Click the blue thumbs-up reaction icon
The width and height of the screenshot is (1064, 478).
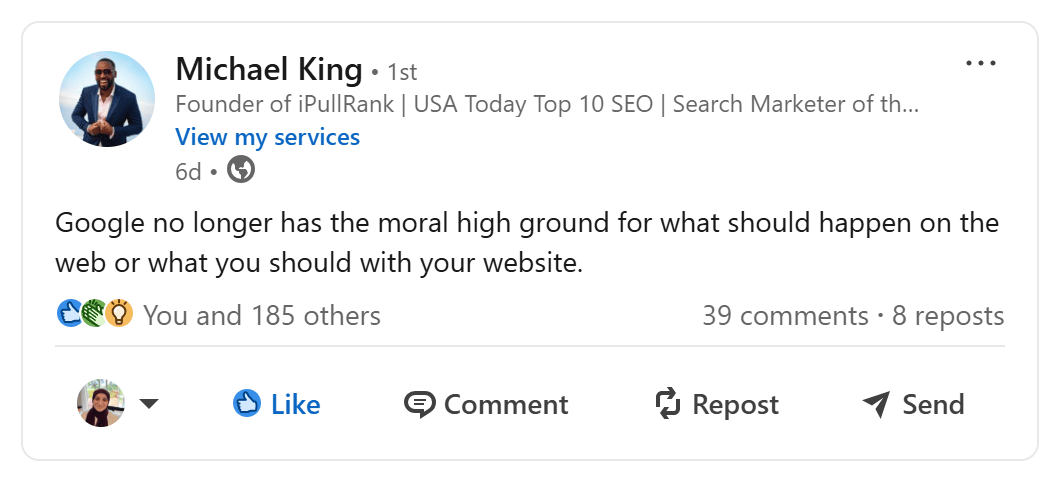pos(70,314)
